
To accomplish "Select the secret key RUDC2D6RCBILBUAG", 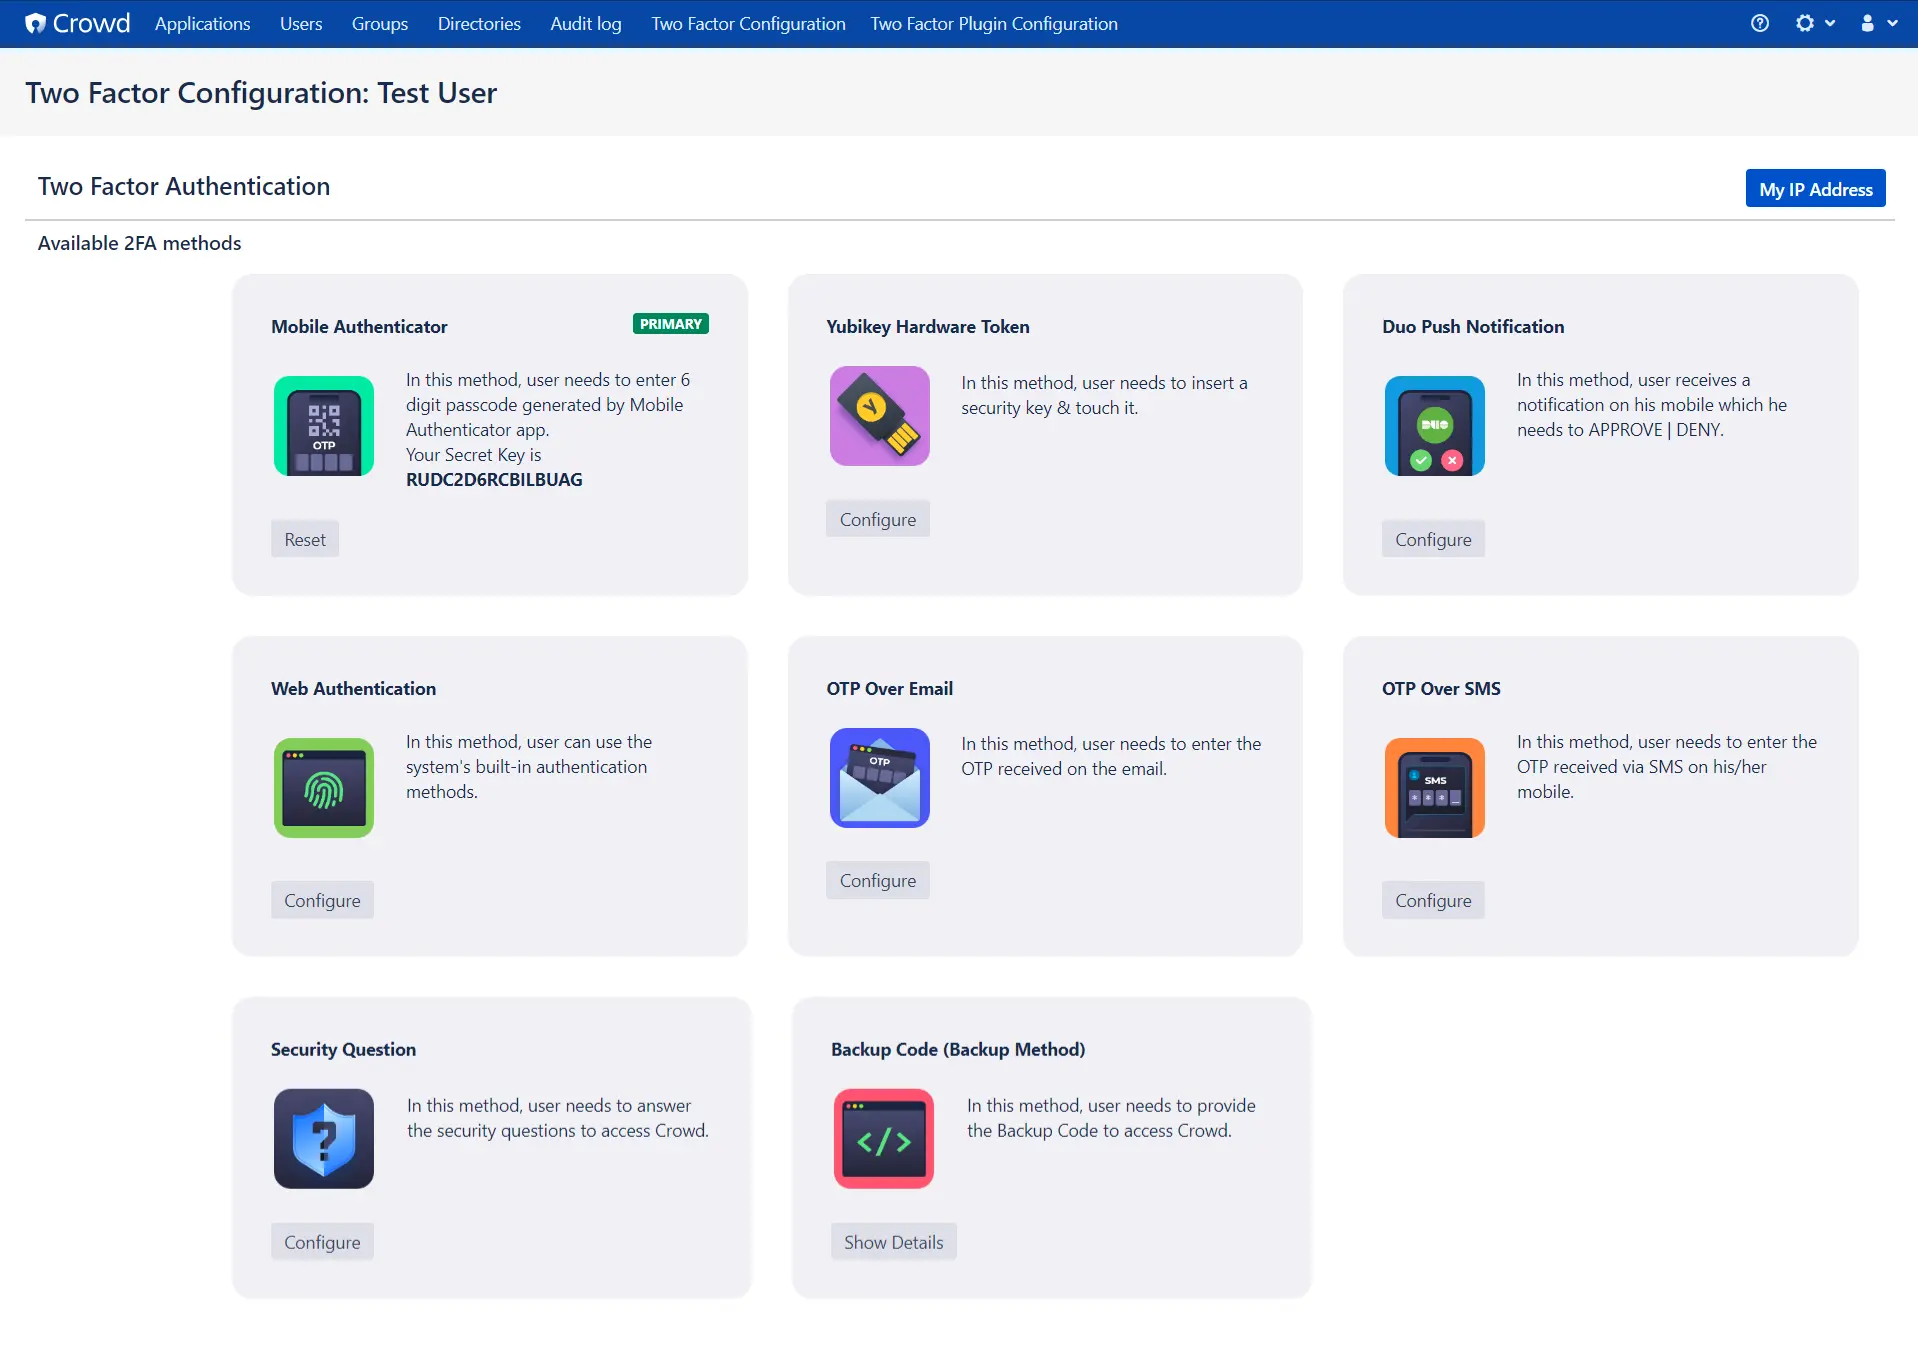I will coord(494,480).
